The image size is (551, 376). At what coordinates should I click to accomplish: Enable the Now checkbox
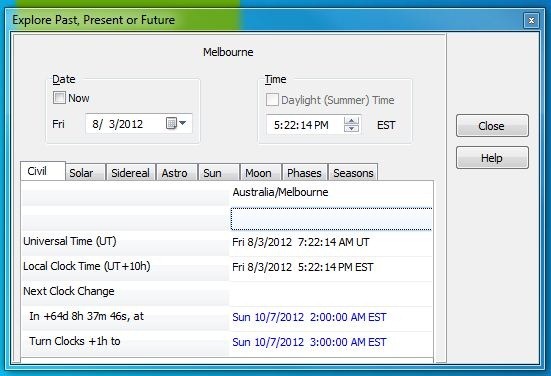tap(59, 98)
